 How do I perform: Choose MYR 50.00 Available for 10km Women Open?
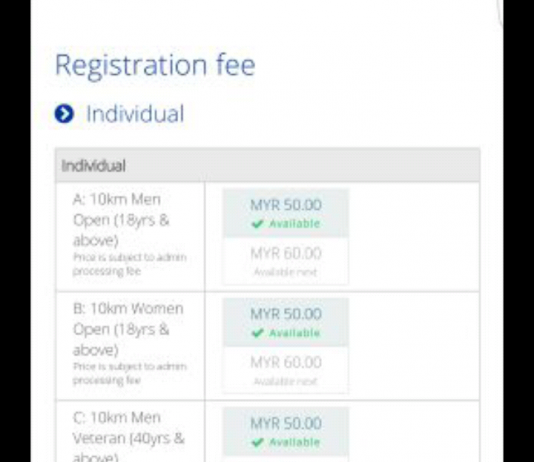286,322
